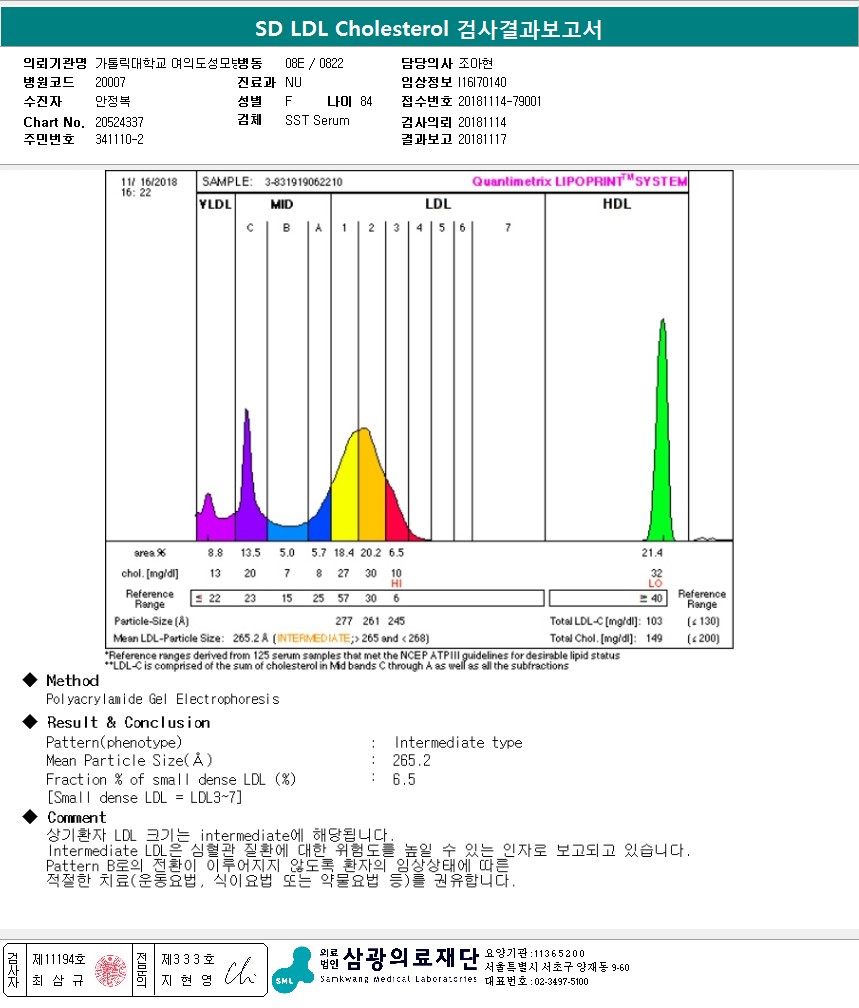The width and height of the screenshot is (859, 1008).
Task: Select the Intermediate type pattern result
Action: coord(458,742)
